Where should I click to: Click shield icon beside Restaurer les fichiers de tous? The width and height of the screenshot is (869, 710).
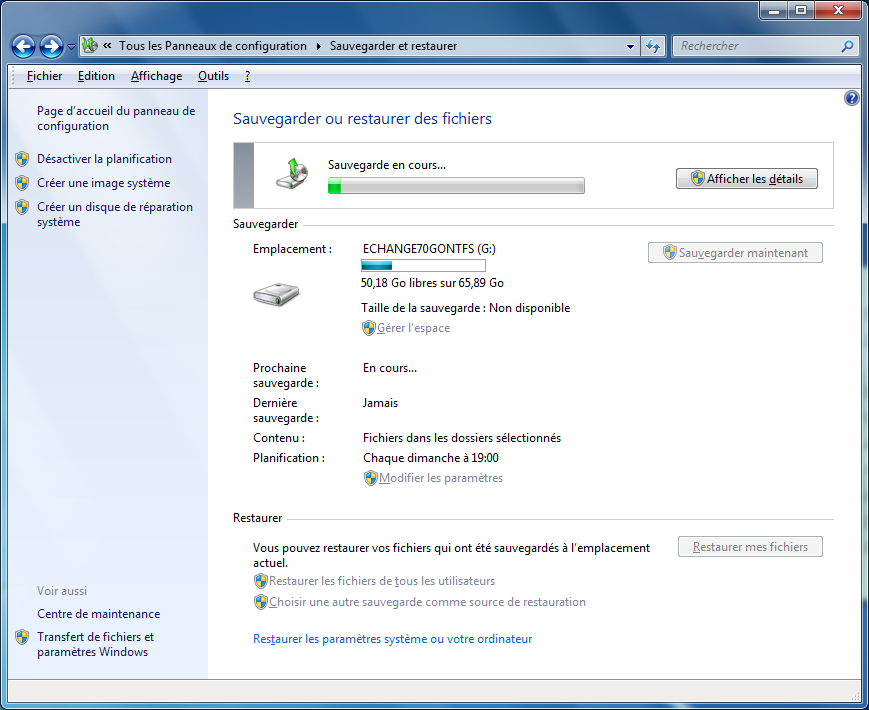[260, 581]
